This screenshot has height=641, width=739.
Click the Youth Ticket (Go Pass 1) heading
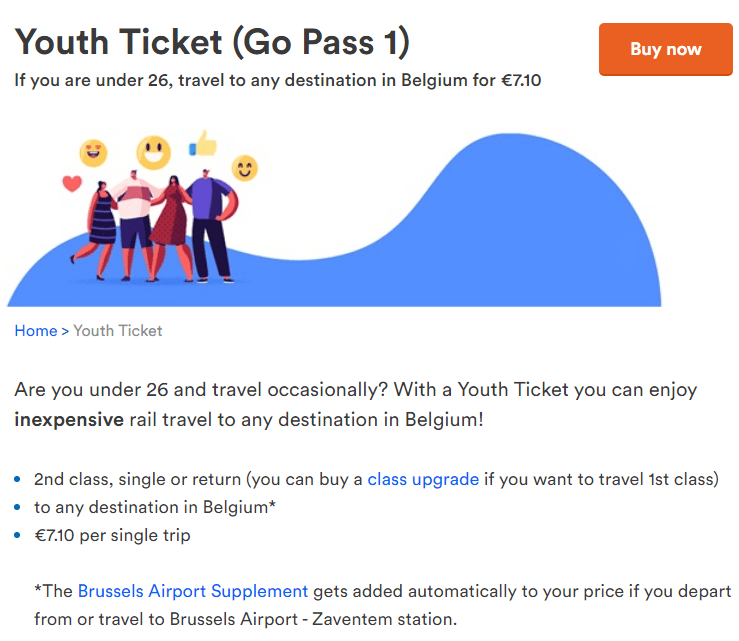point(212,41)
